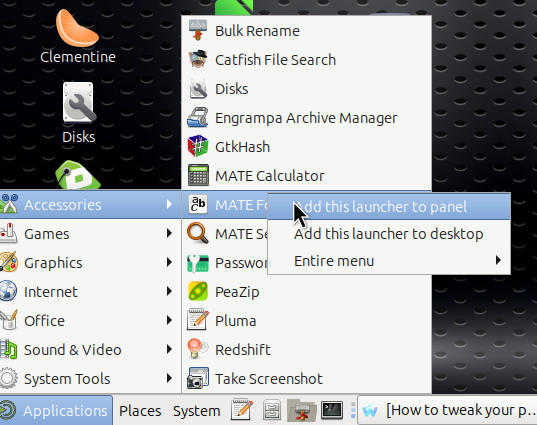Open the System panel menu
537x425 pixels.
(x=197, y=411)
